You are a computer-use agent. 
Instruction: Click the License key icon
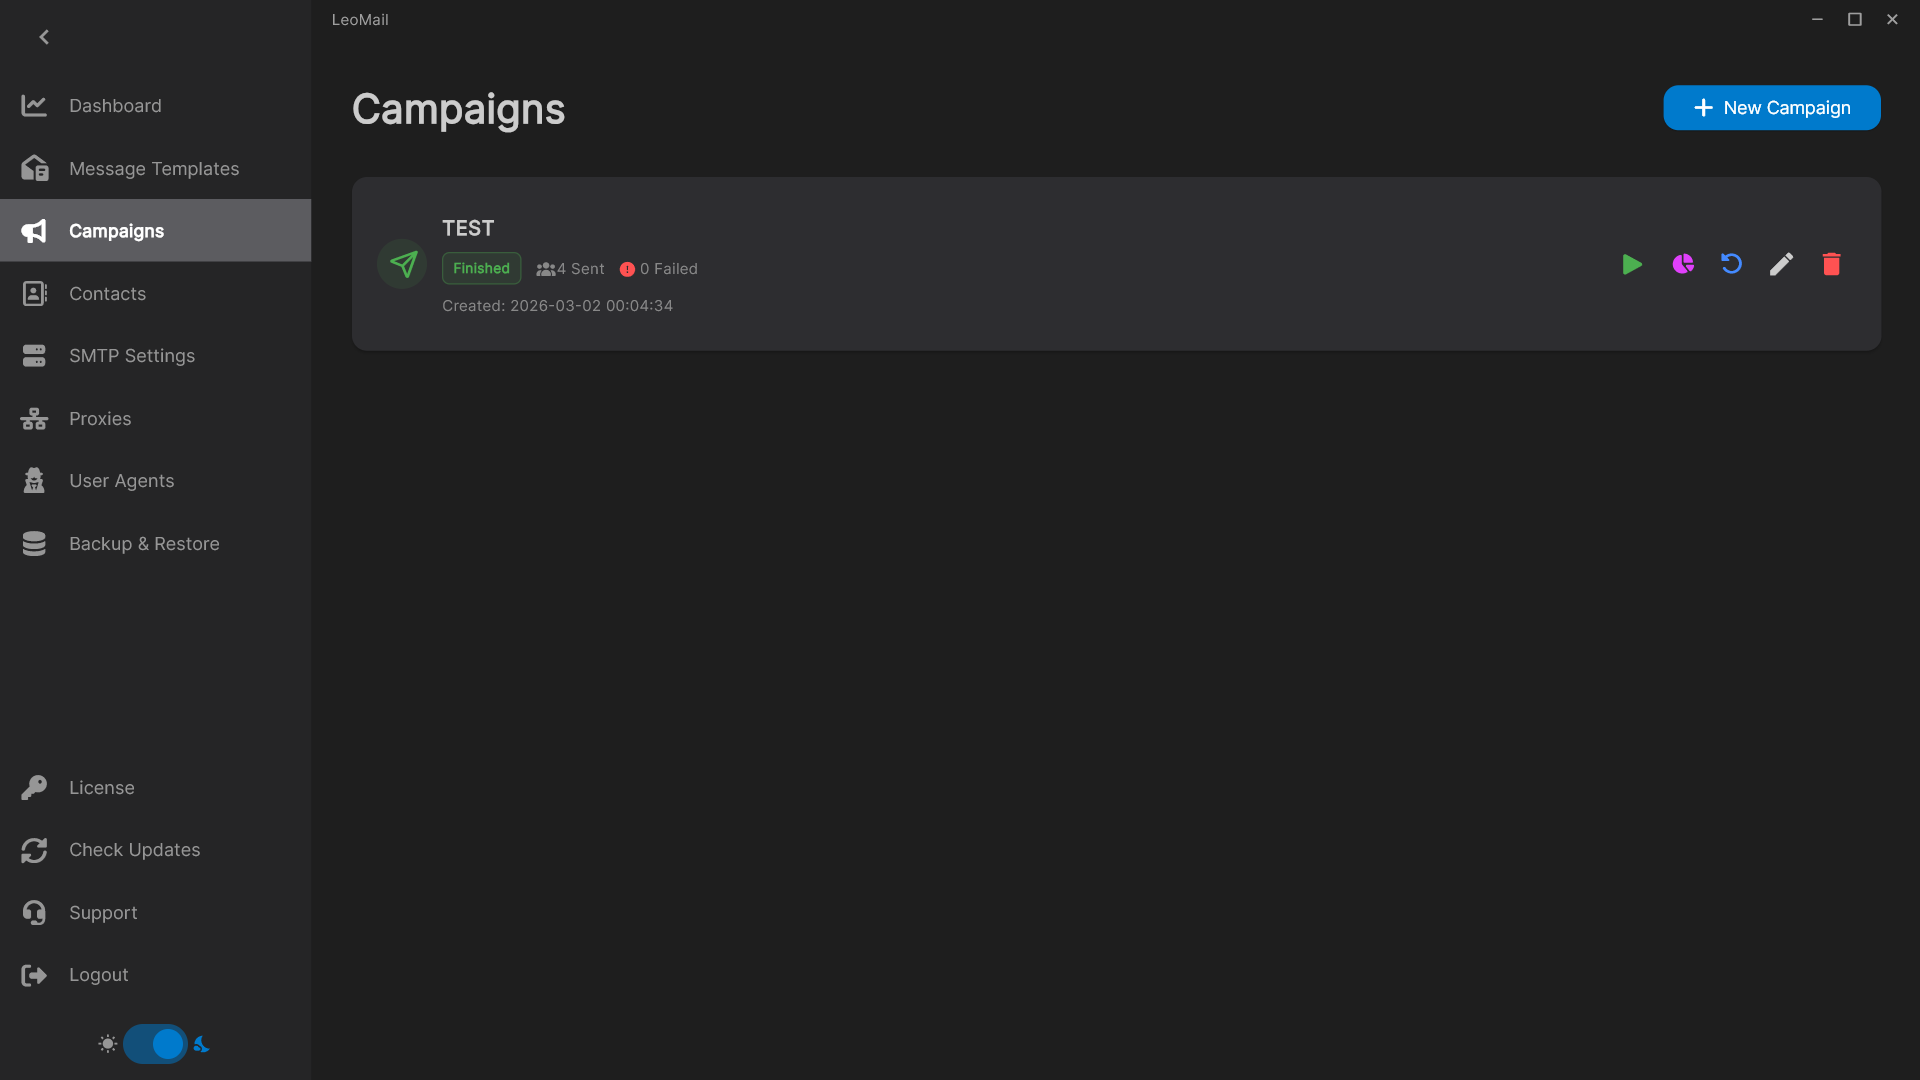pyautogui.click(x=34, y=788)
